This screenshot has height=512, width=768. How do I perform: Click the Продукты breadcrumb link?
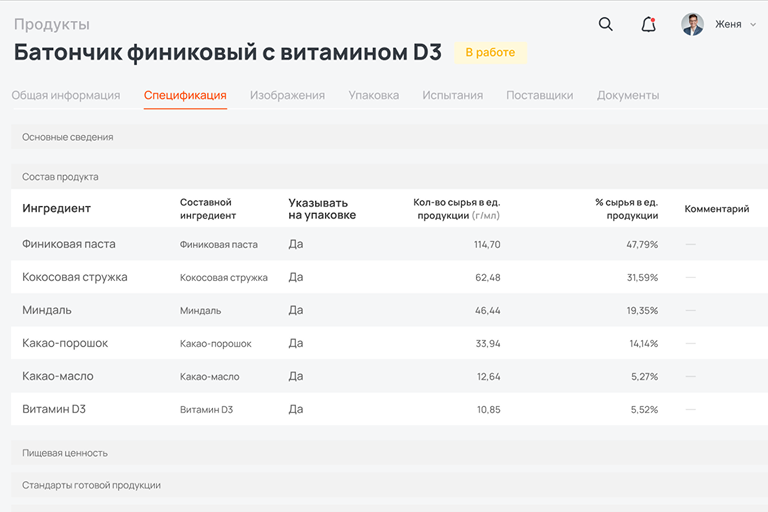point(51,24)
